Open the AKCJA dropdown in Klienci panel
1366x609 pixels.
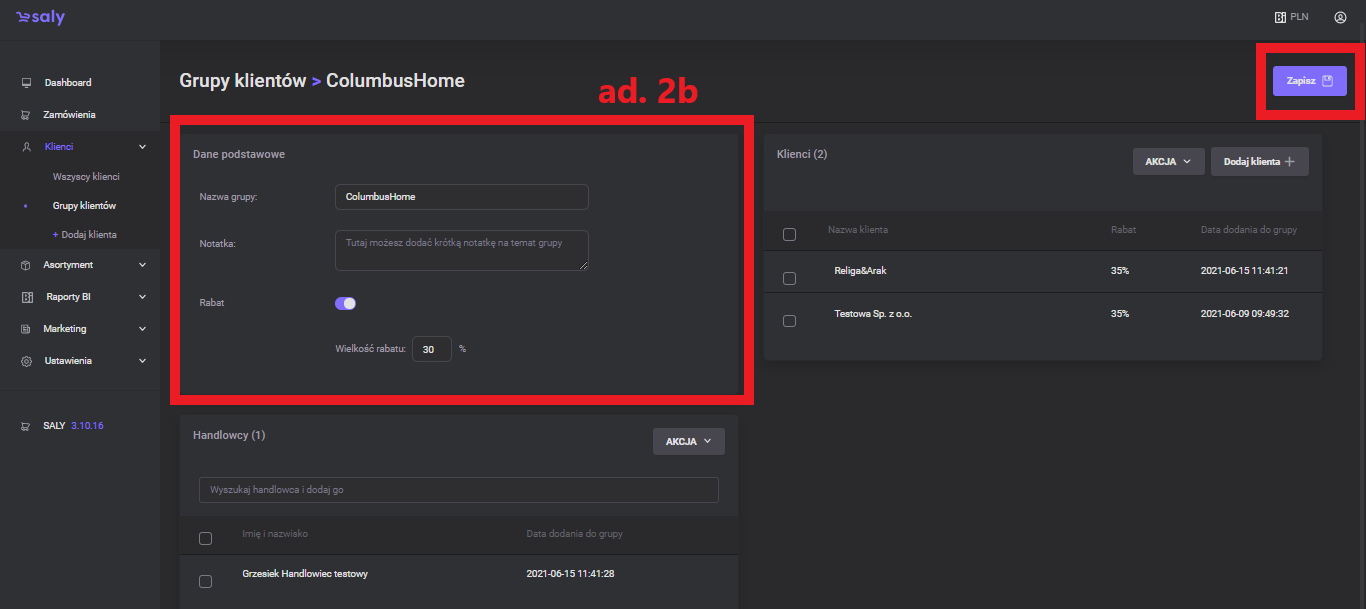1168,162
